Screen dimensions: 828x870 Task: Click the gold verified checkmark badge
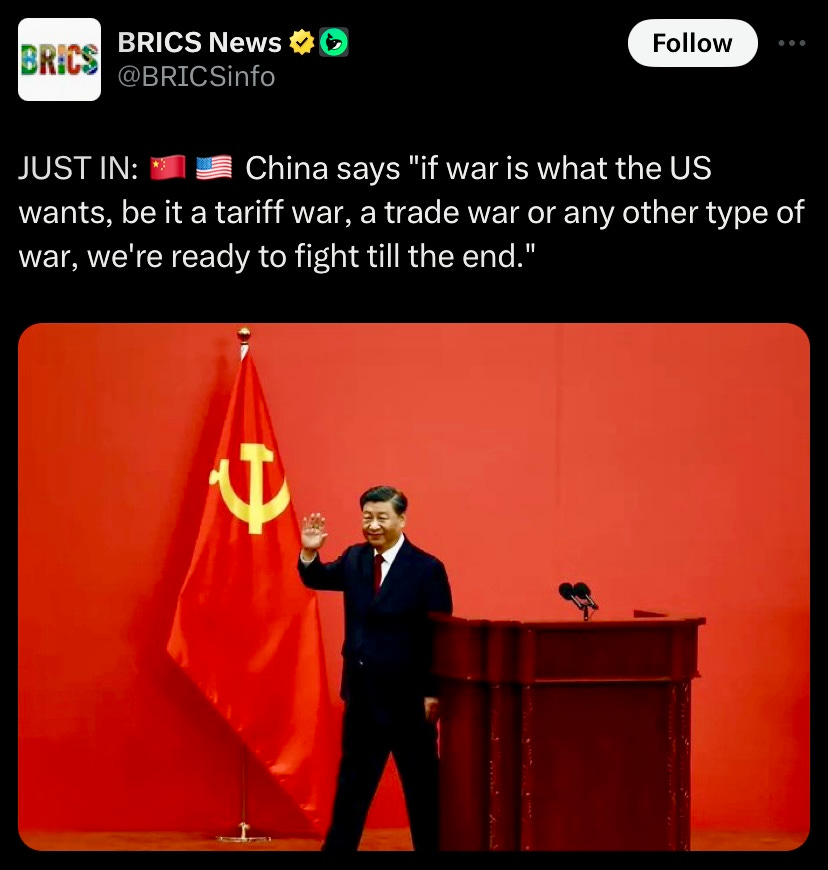(302, 42)
